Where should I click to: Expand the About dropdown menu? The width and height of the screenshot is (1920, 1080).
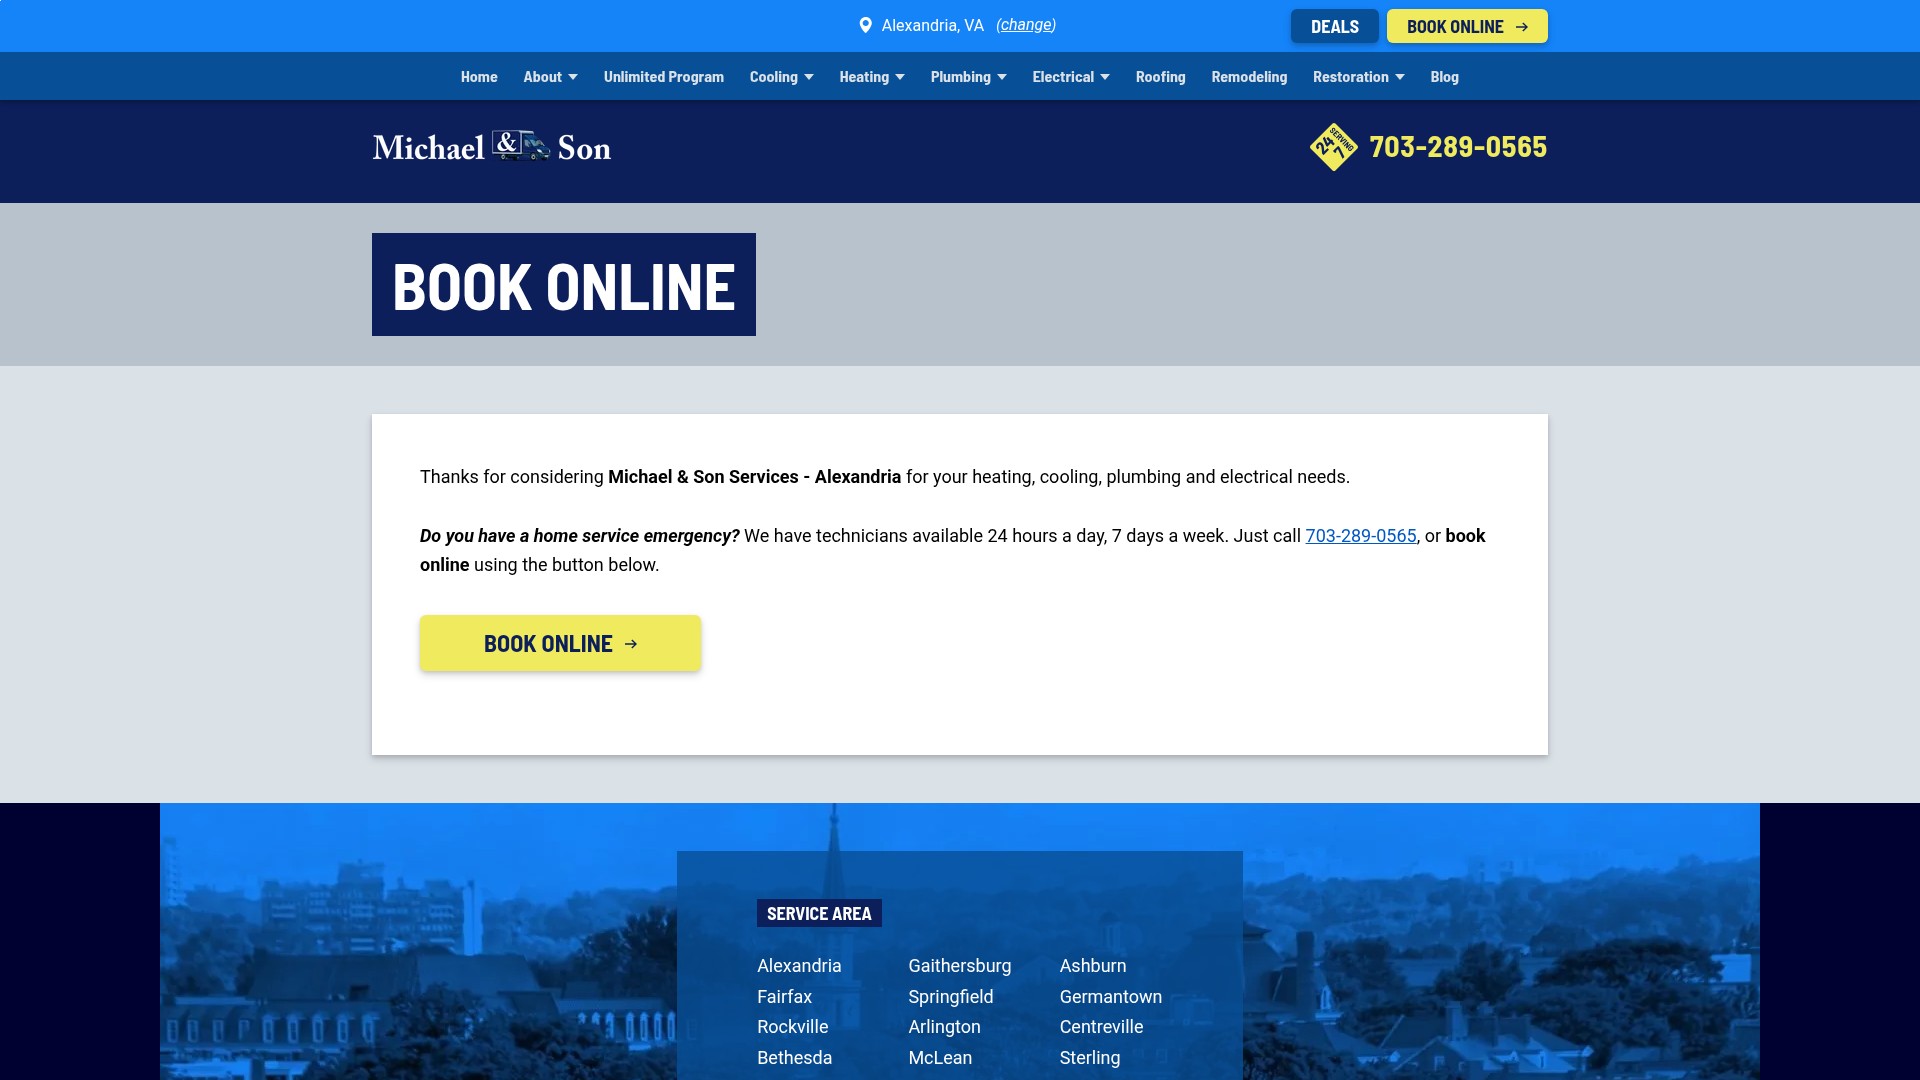click(551, 77)
